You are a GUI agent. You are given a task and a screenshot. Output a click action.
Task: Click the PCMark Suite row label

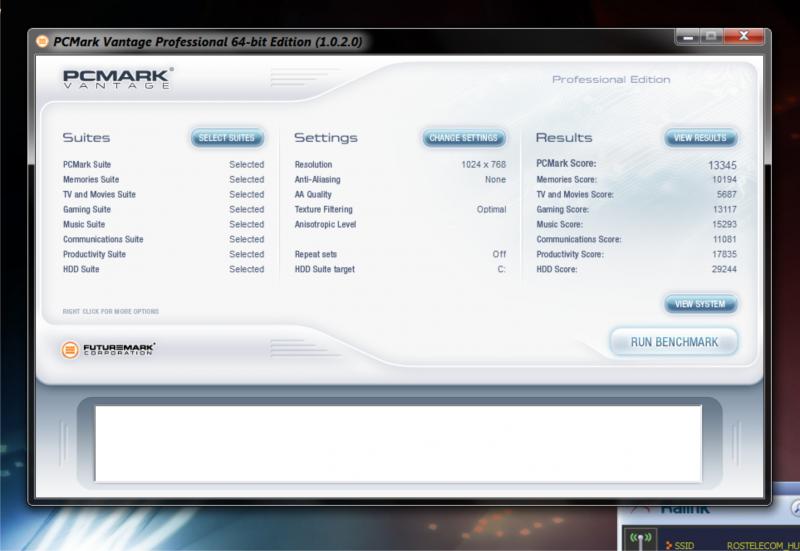click(x=87, y=164)
